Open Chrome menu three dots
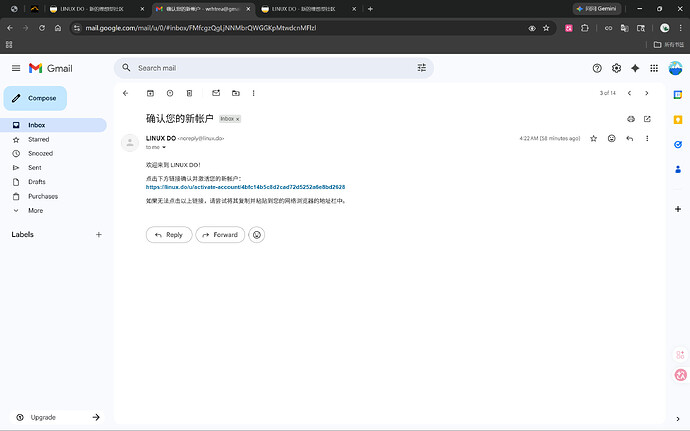 coord(681,28)
